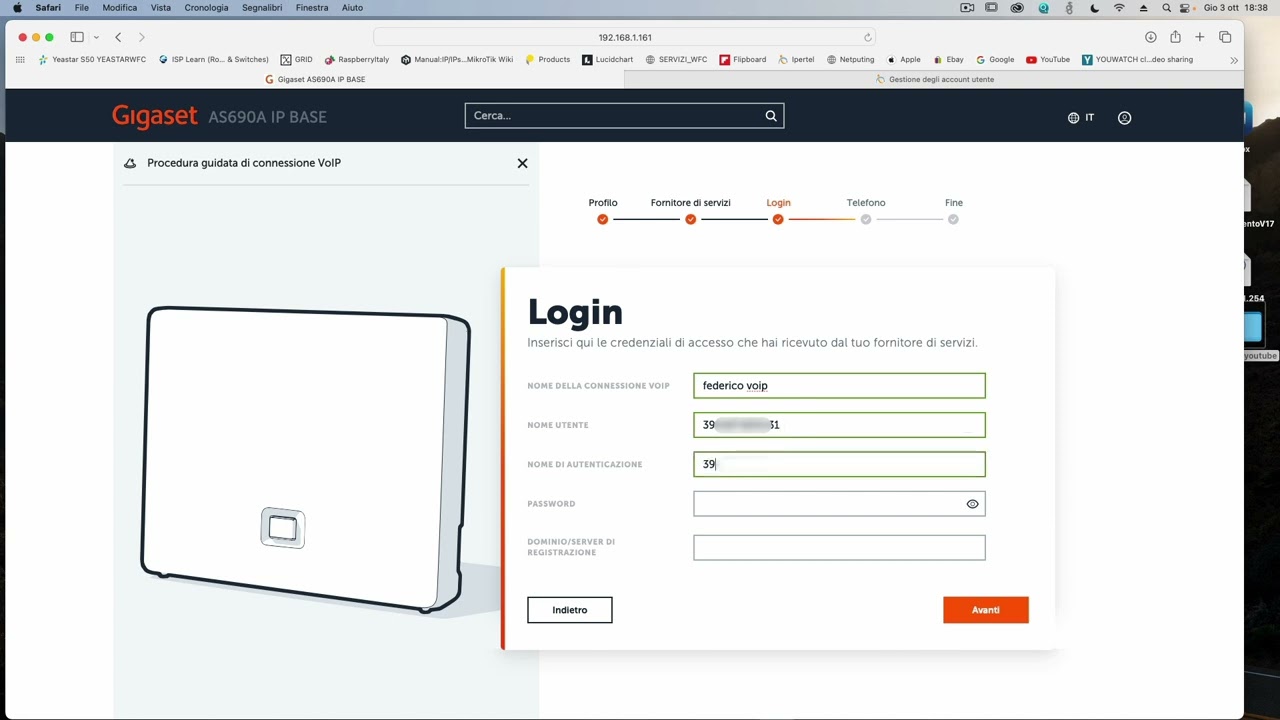This screenshot has height=720, width=1280.
Task: Click the moon Focus icon in menu bar
Action: [x=1094, y=8]
